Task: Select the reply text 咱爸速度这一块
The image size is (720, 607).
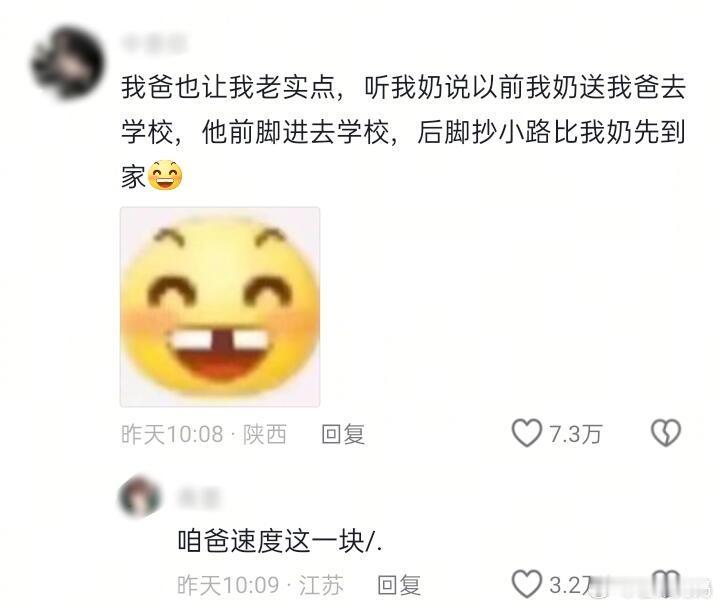Action: coord(280,540)
